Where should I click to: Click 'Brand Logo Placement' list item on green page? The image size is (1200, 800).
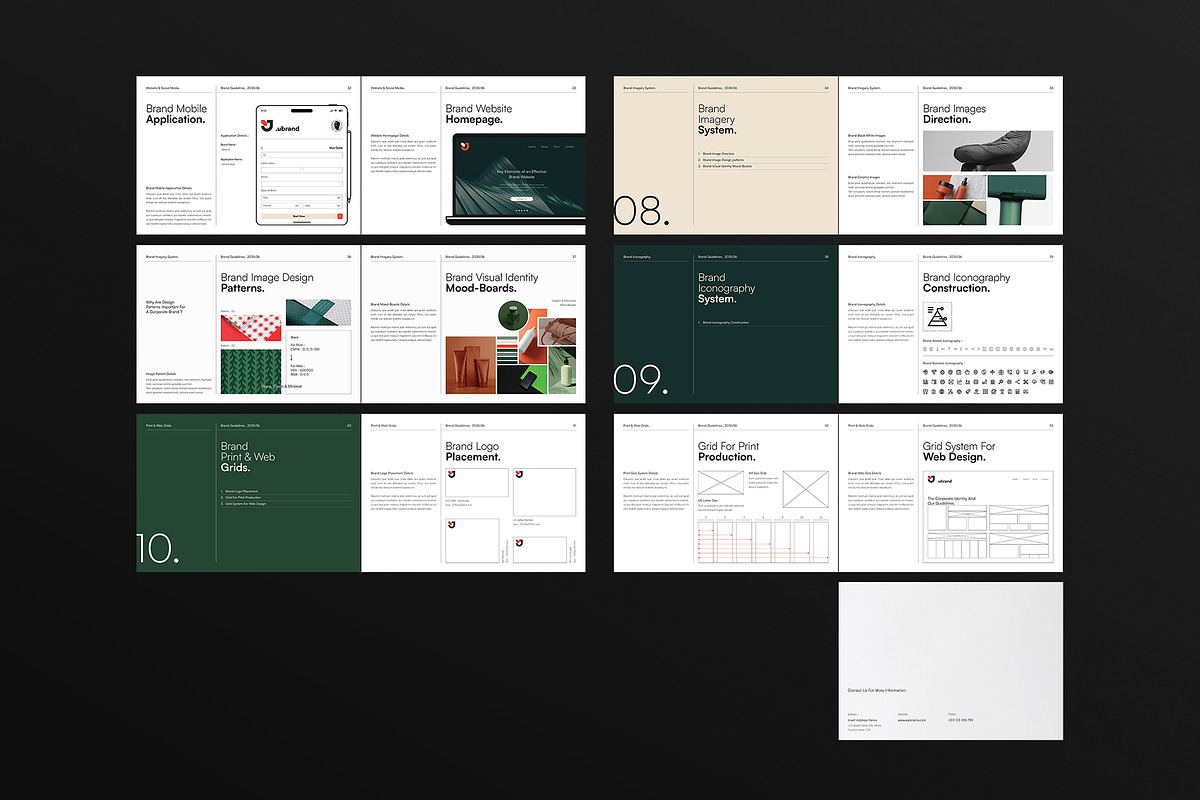point(242,491)
